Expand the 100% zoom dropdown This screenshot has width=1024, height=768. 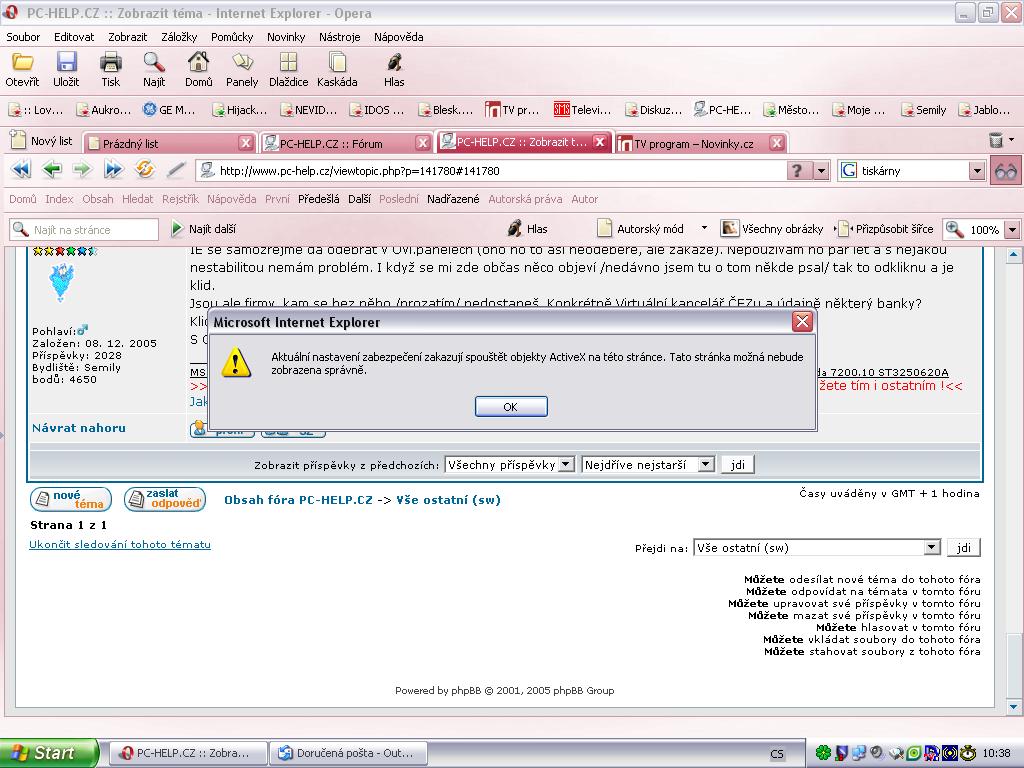click(1011, 230)
